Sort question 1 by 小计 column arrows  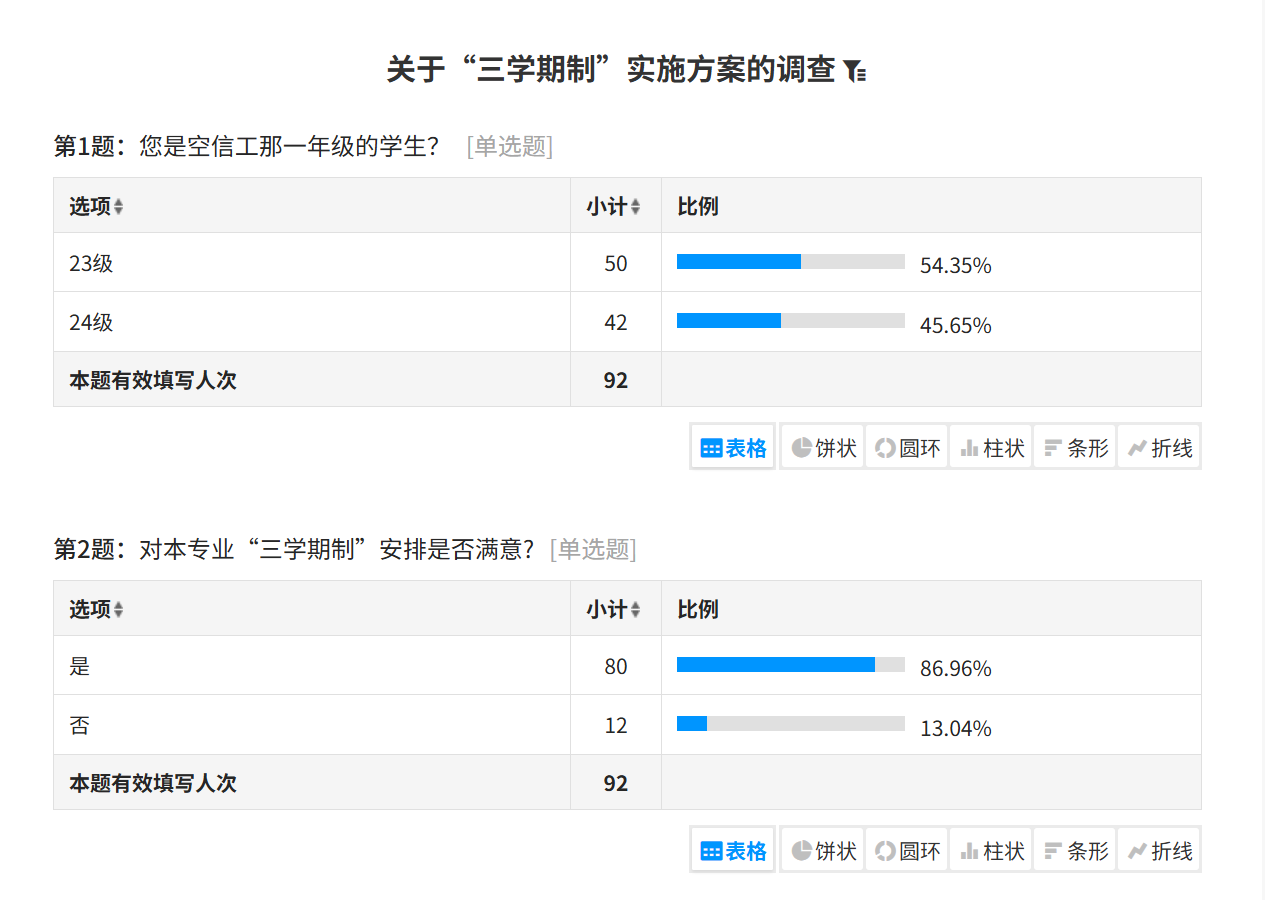tap(635, 207)
